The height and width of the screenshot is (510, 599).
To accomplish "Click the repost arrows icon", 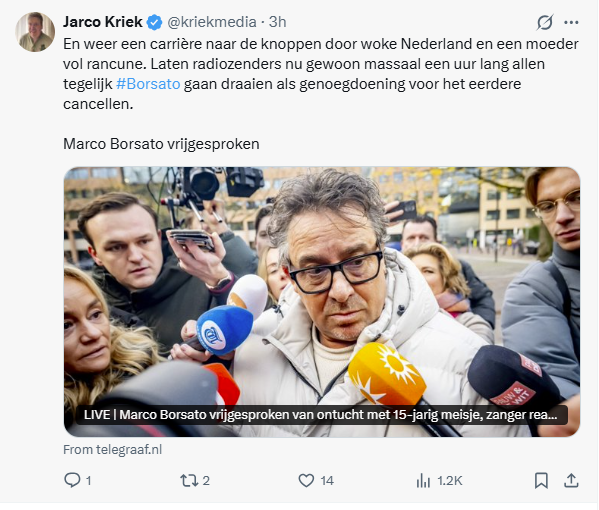I will [x=188, y=480].
